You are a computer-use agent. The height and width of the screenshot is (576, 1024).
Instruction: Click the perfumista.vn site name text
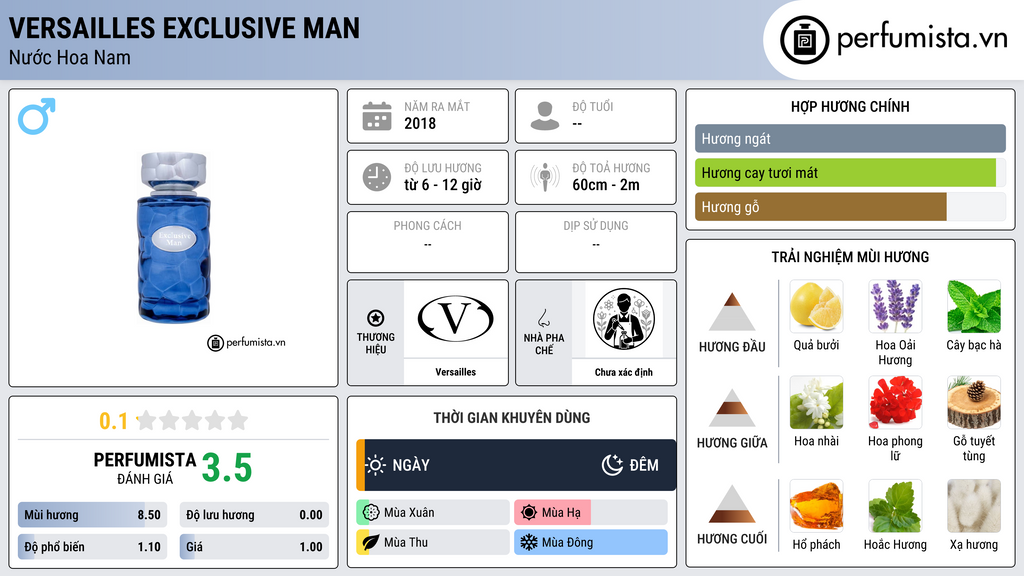[922, 38]
